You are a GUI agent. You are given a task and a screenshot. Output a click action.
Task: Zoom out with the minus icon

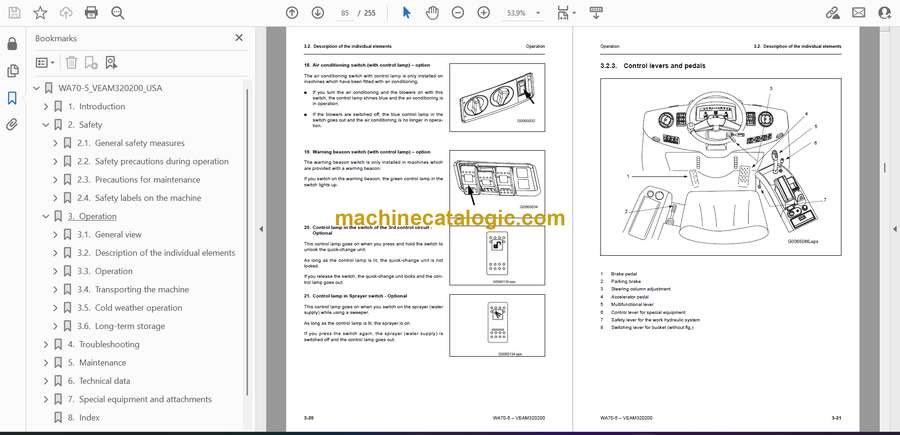coord(457,13)
